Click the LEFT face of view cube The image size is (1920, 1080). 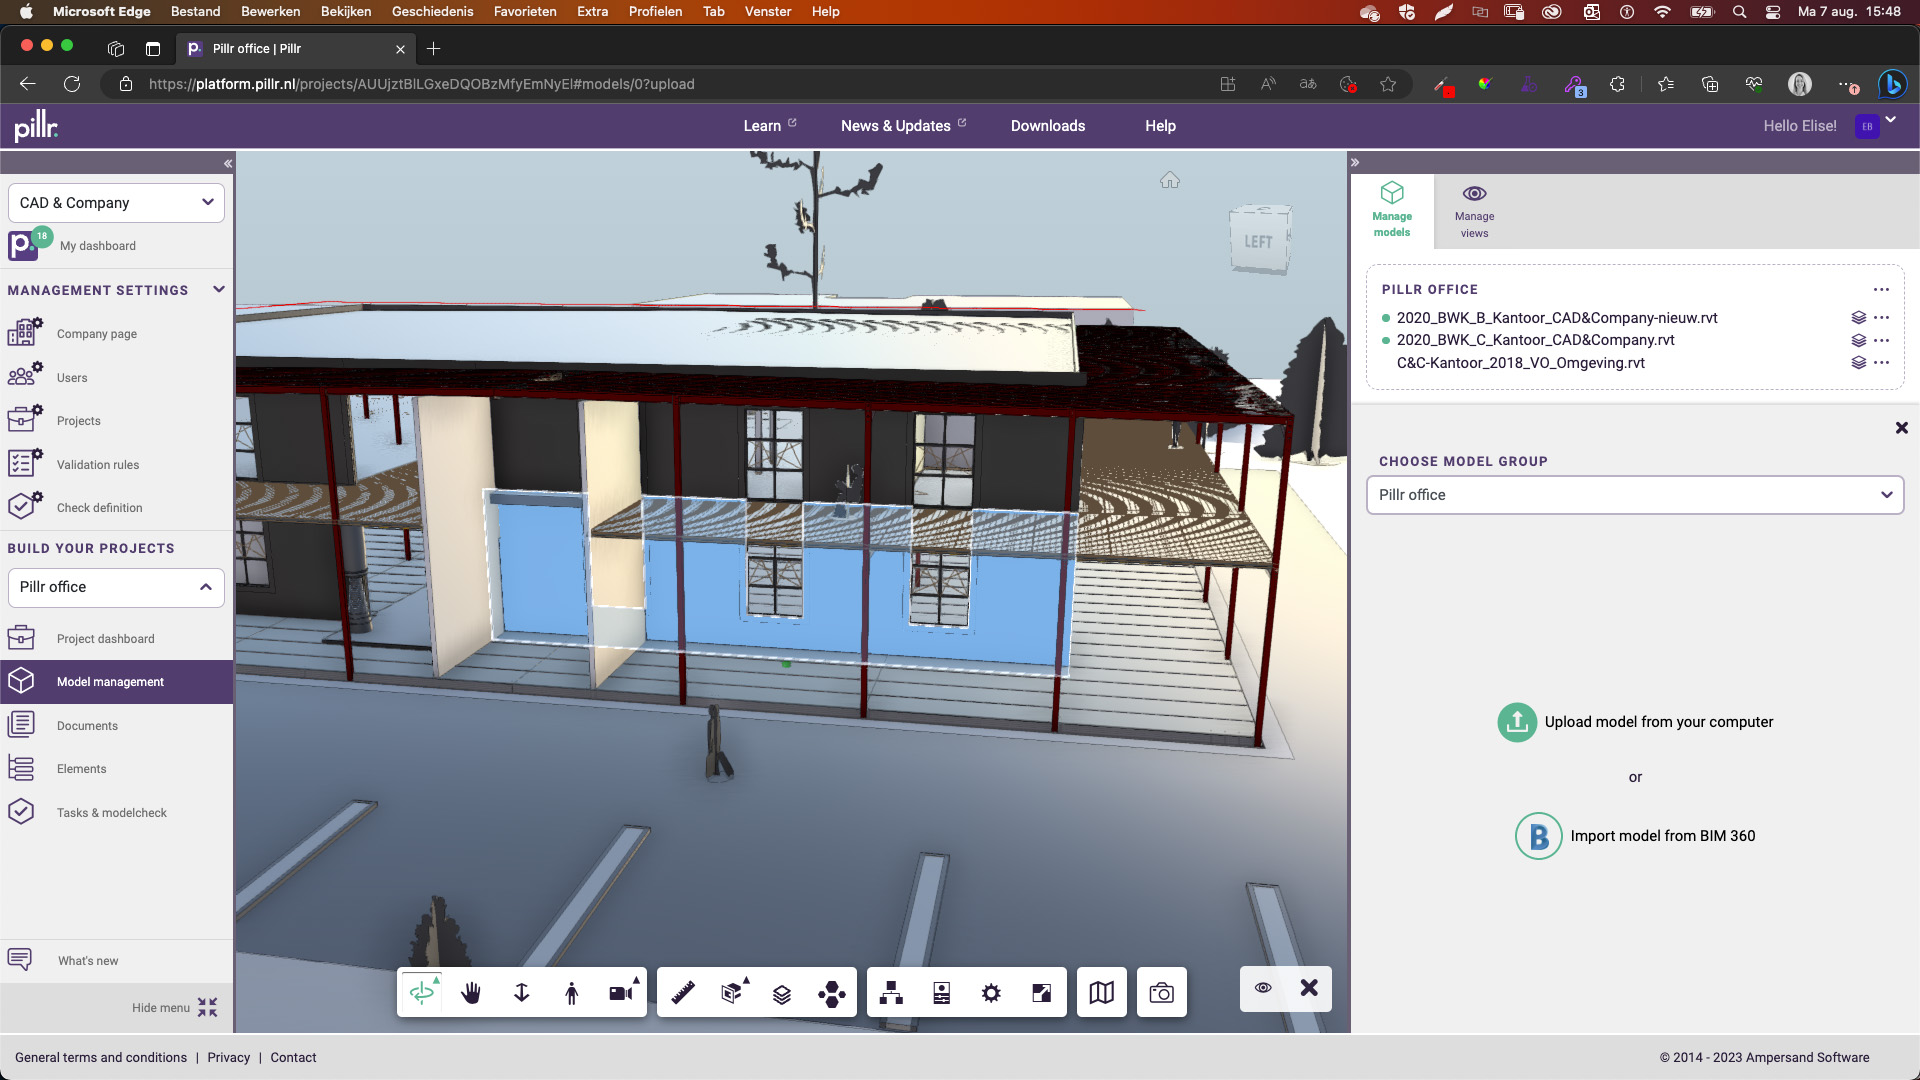click(1258, 241)
